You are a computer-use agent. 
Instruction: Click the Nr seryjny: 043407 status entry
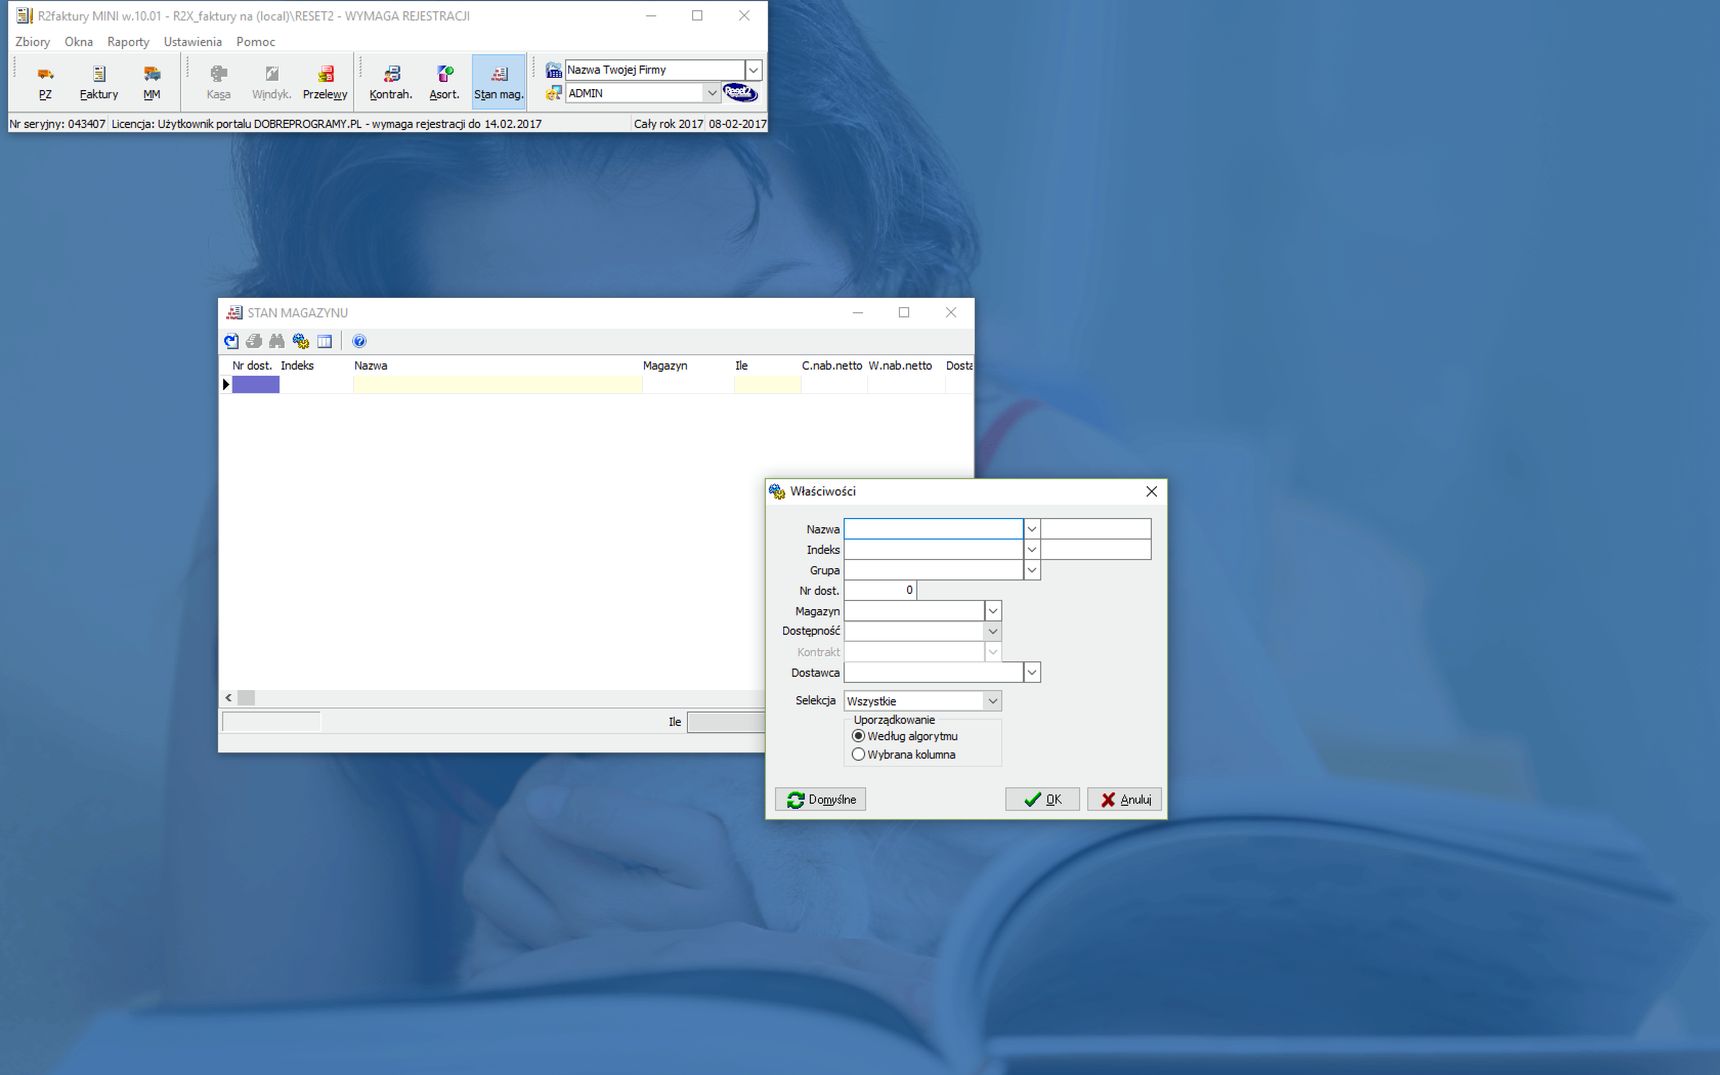[57, 124]
